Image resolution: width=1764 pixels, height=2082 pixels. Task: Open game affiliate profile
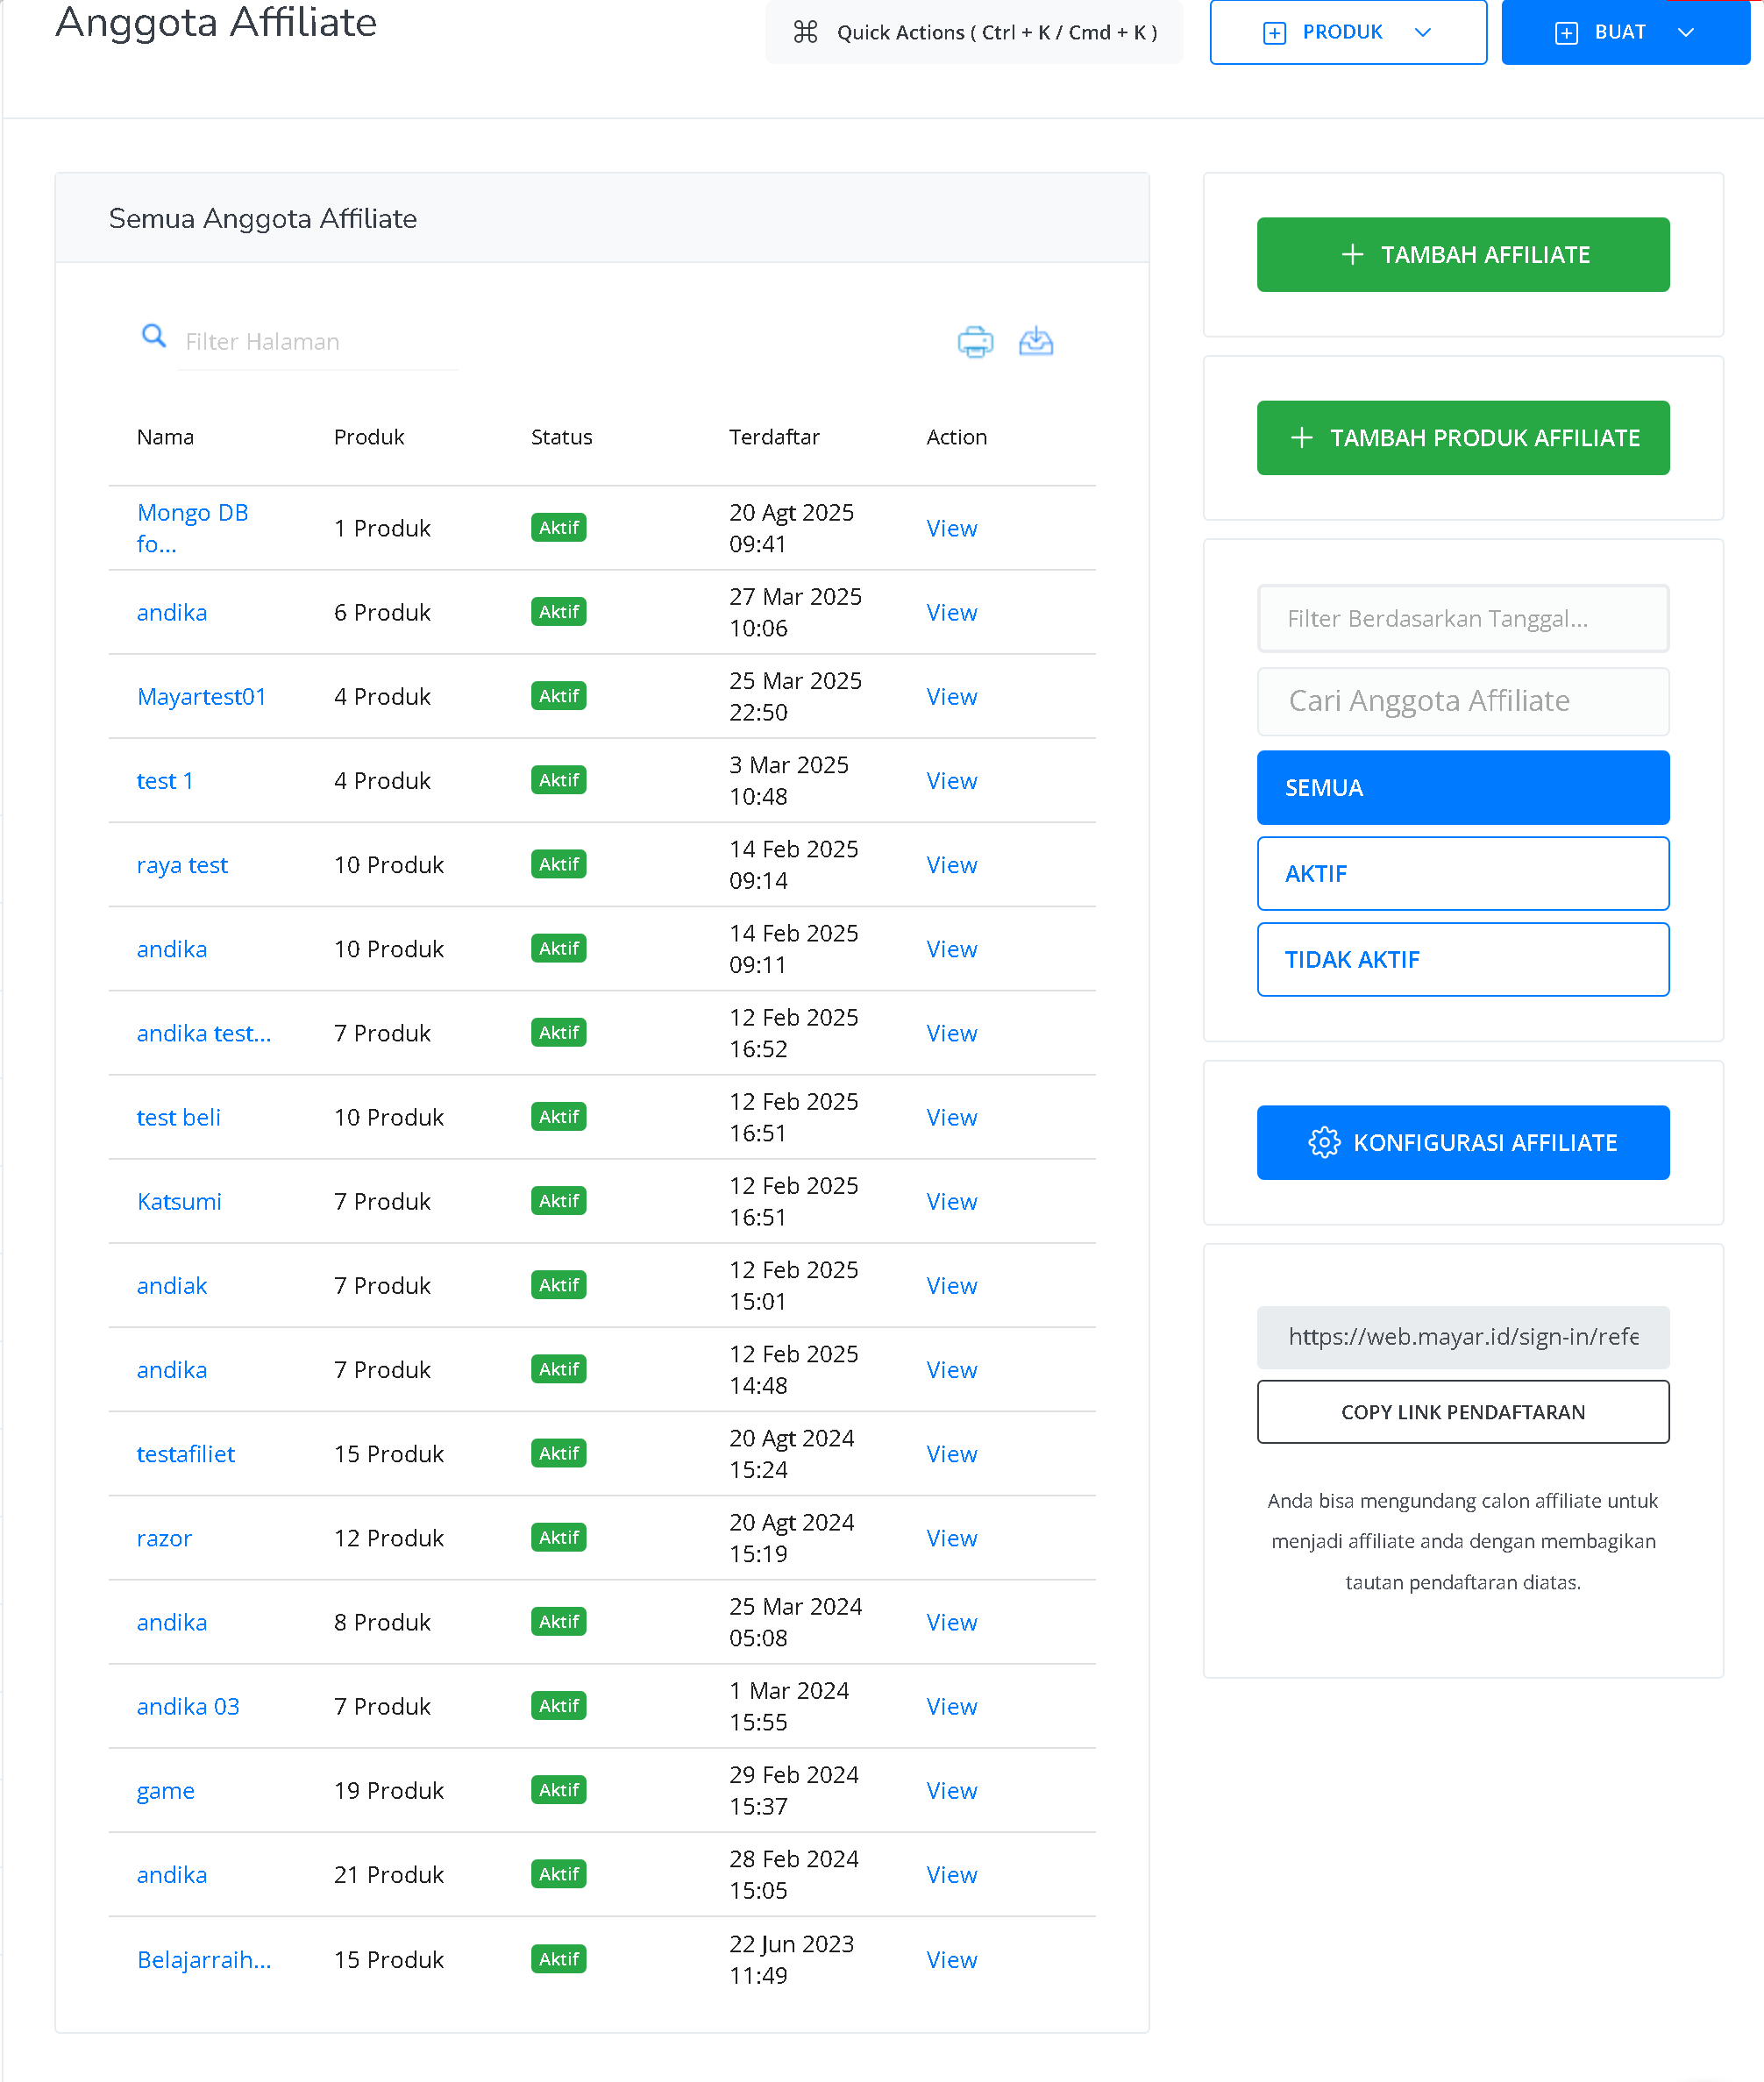point(165,1790)
